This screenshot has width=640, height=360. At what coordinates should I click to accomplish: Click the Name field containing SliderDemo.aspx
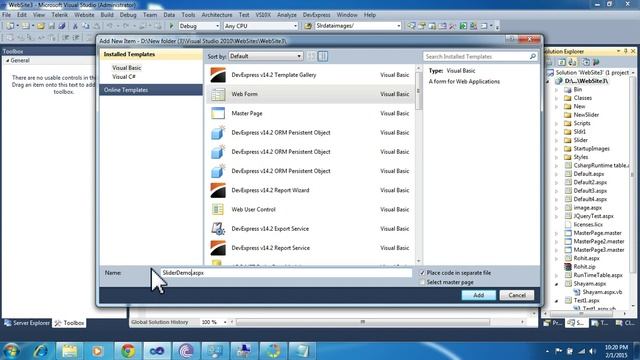point(286,273)
